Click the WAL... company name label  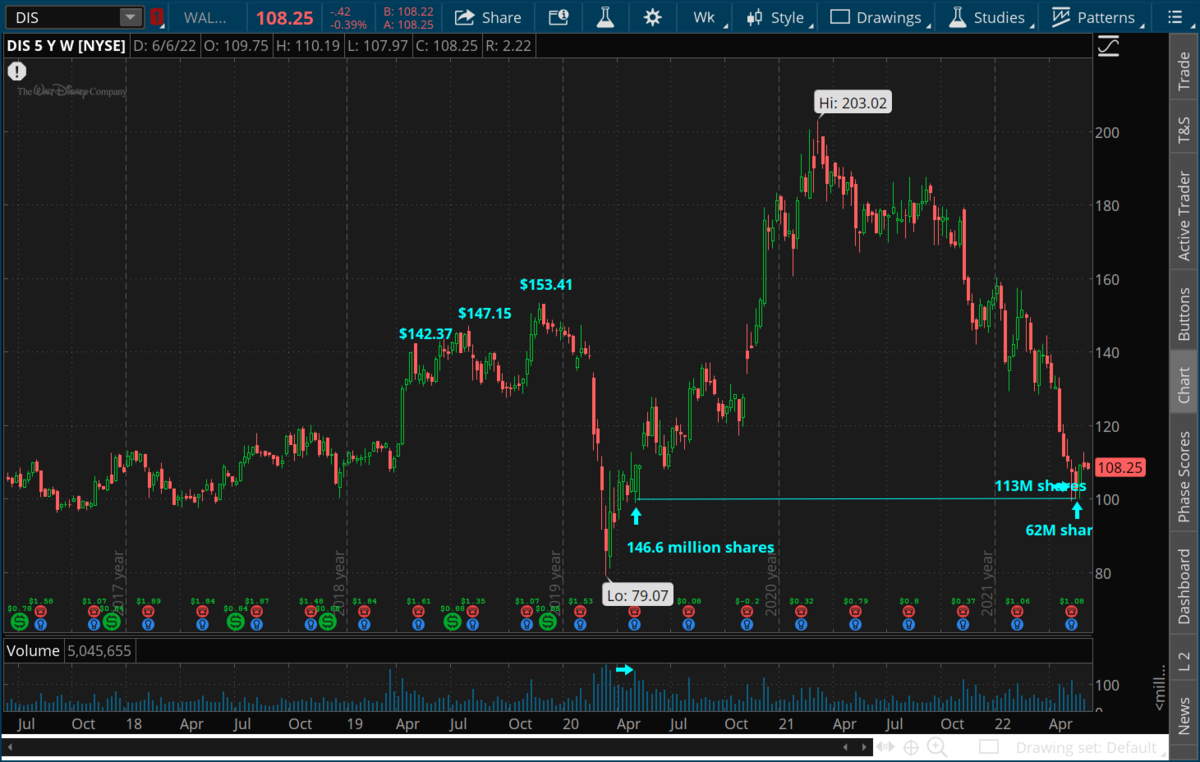[206, 17]
